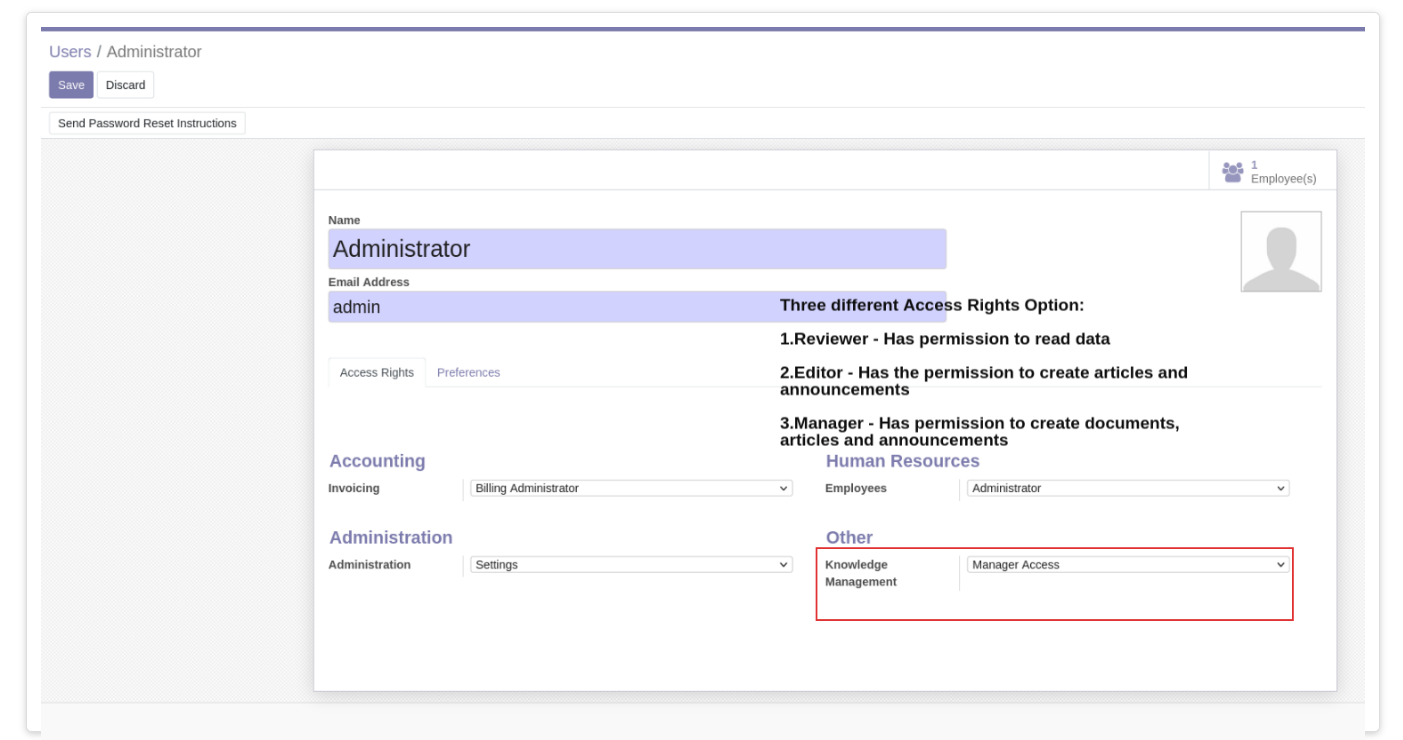Expand the Administration Settings dropdown
The width and height of the screenshot is (1403, 740).
click(632, 565)
